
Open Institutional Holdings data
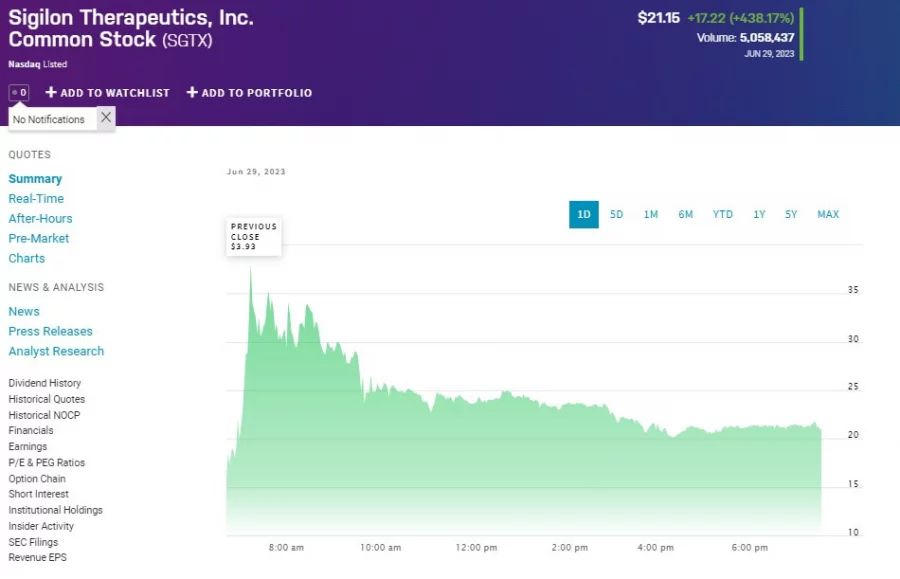(55, 509)
